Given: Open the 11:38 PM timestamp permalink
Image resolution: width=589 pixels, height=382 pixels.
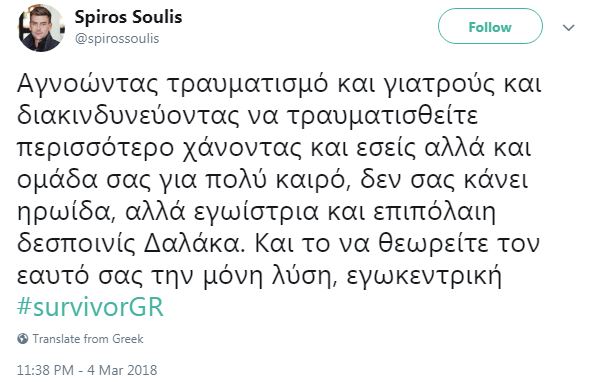Looking at the screenshot, I should [x=45, y=370].
